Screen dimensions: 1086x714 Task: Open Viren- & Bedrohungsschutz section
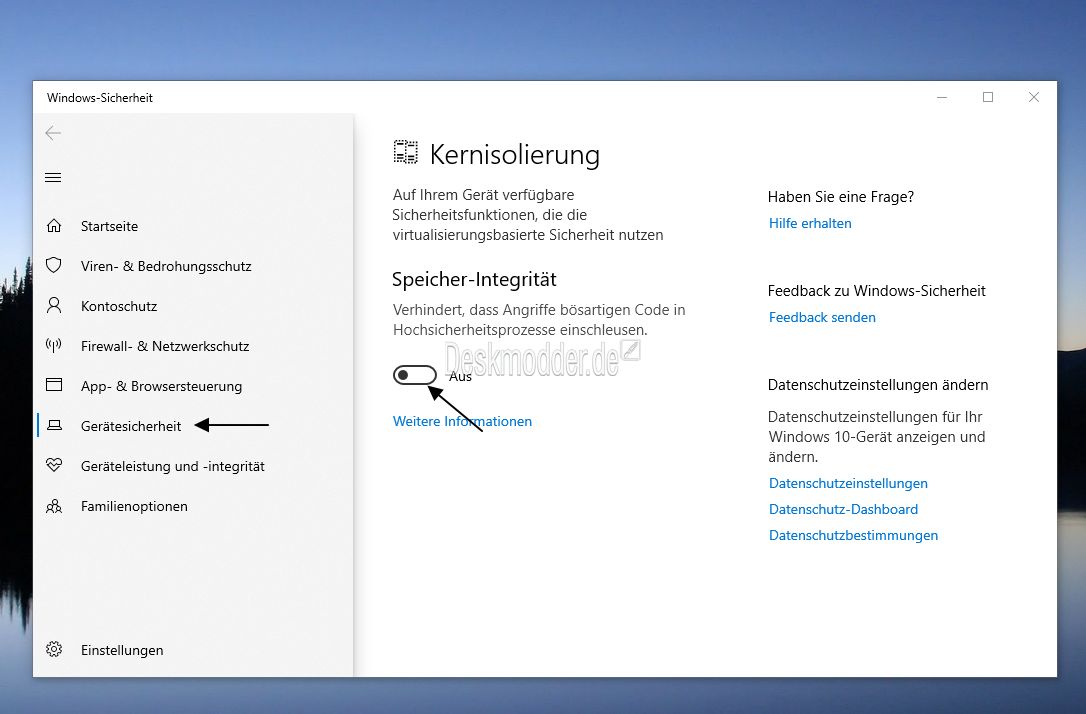tap(166, 267)
